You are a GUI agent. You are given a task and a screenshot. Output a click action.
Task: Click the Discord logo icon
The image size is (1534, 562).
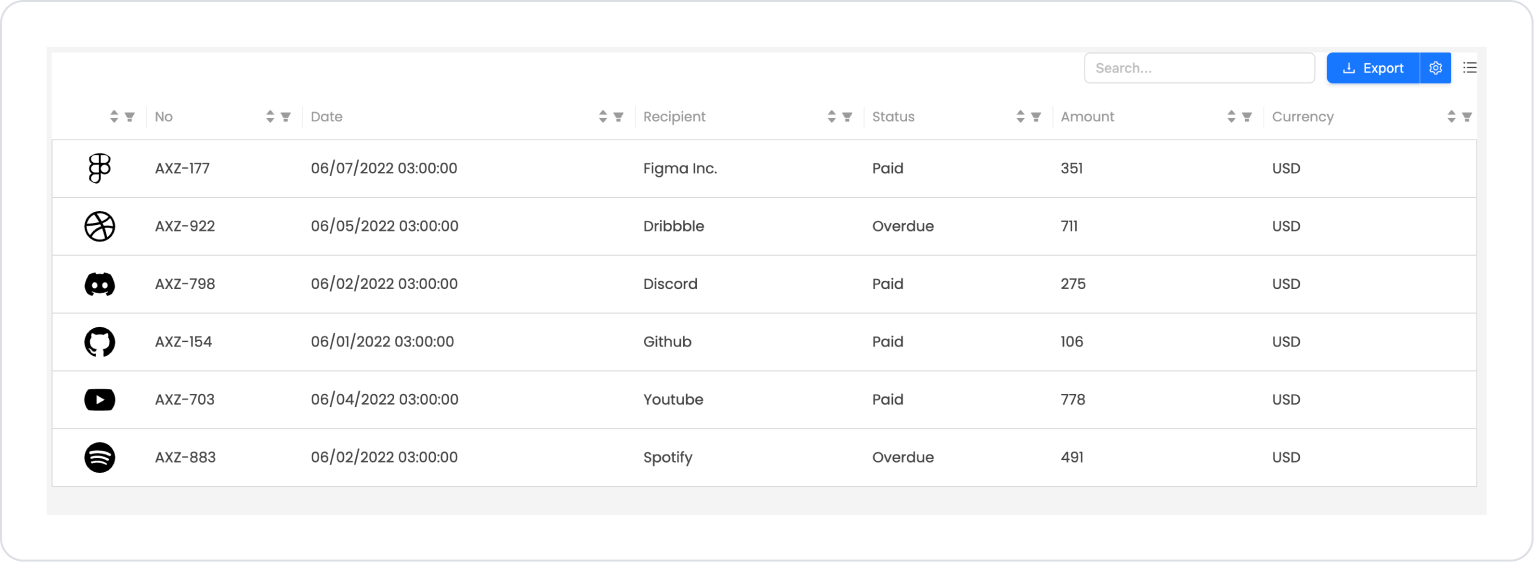[x=99, y=285]
